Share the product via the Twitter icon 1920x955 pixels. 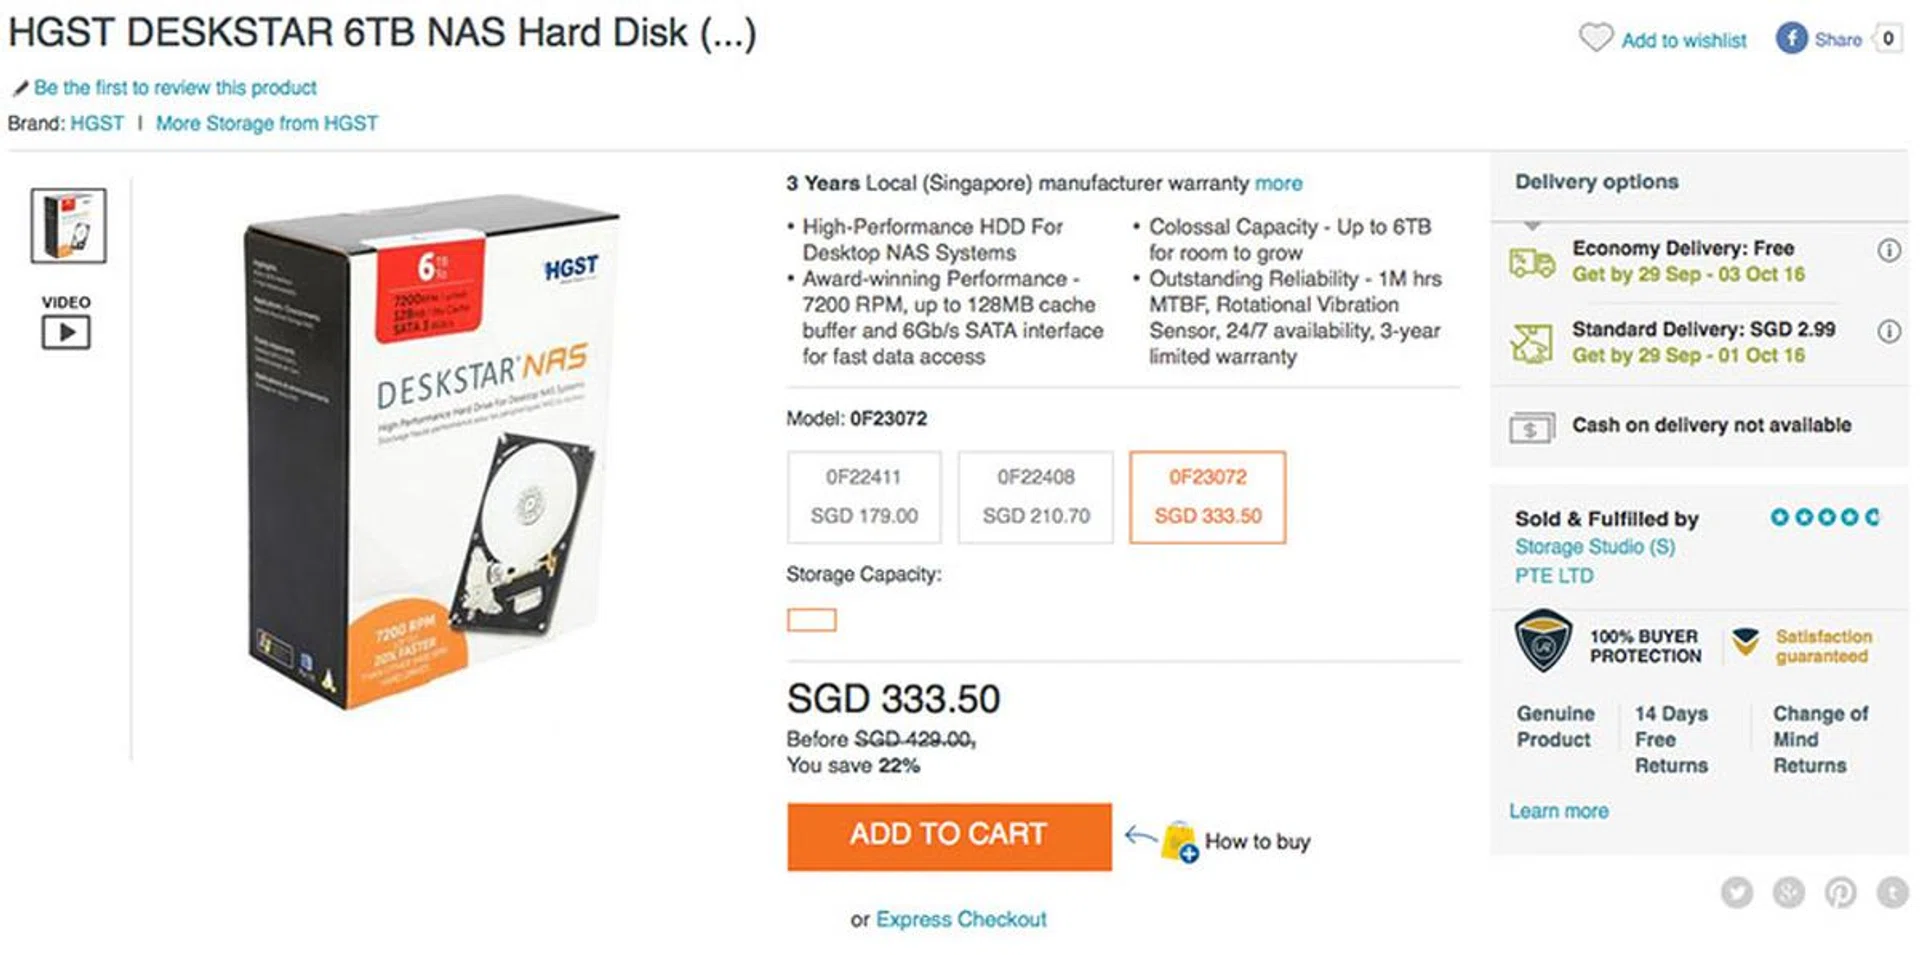point(1737,891)
